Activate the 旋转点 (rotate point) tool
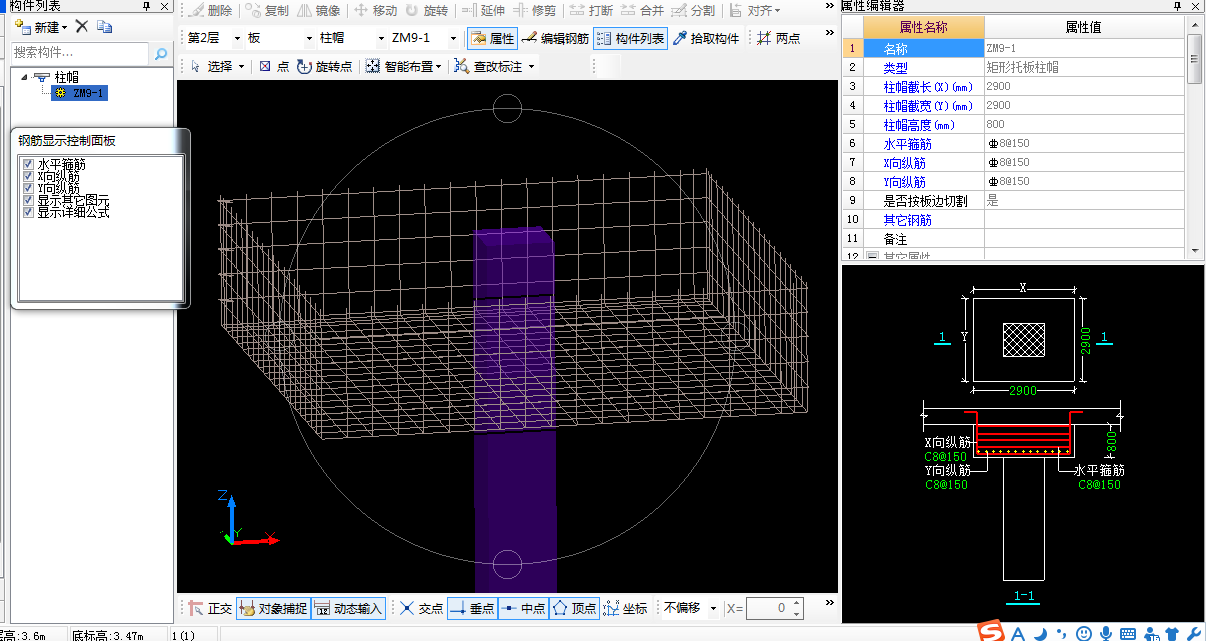Viewport: 1206px width, 641px height. (x=325, y=67)
